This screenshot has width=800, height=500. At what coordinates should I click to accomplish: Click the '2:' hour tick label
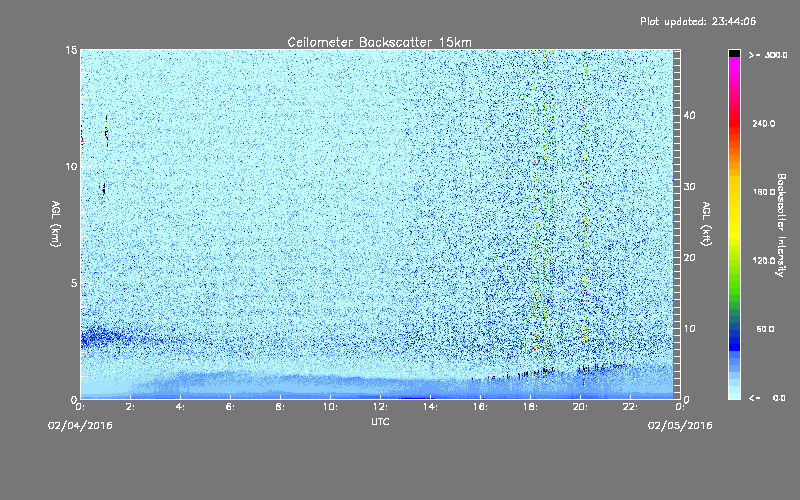coord(130,407)
